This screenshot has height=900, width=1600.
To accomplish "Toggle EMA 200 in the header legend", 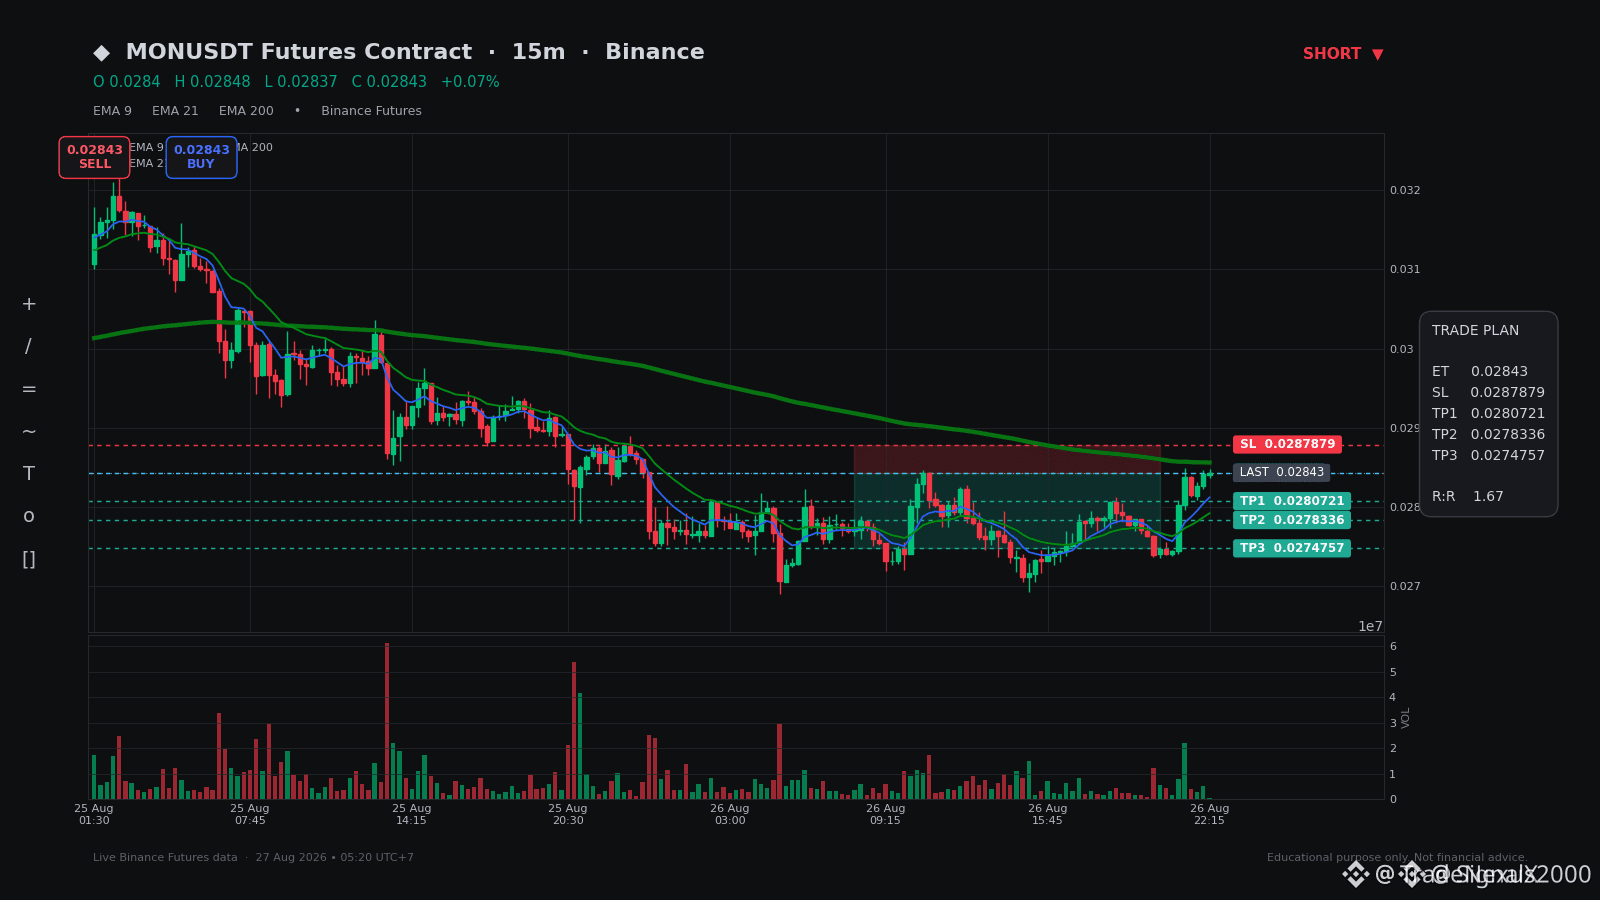I will pyautogui.click(x=246, y=111).
